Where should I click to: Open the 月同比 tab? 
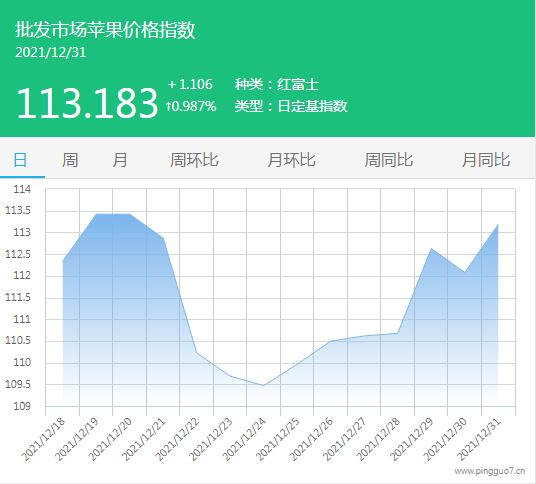click(486, 160)
